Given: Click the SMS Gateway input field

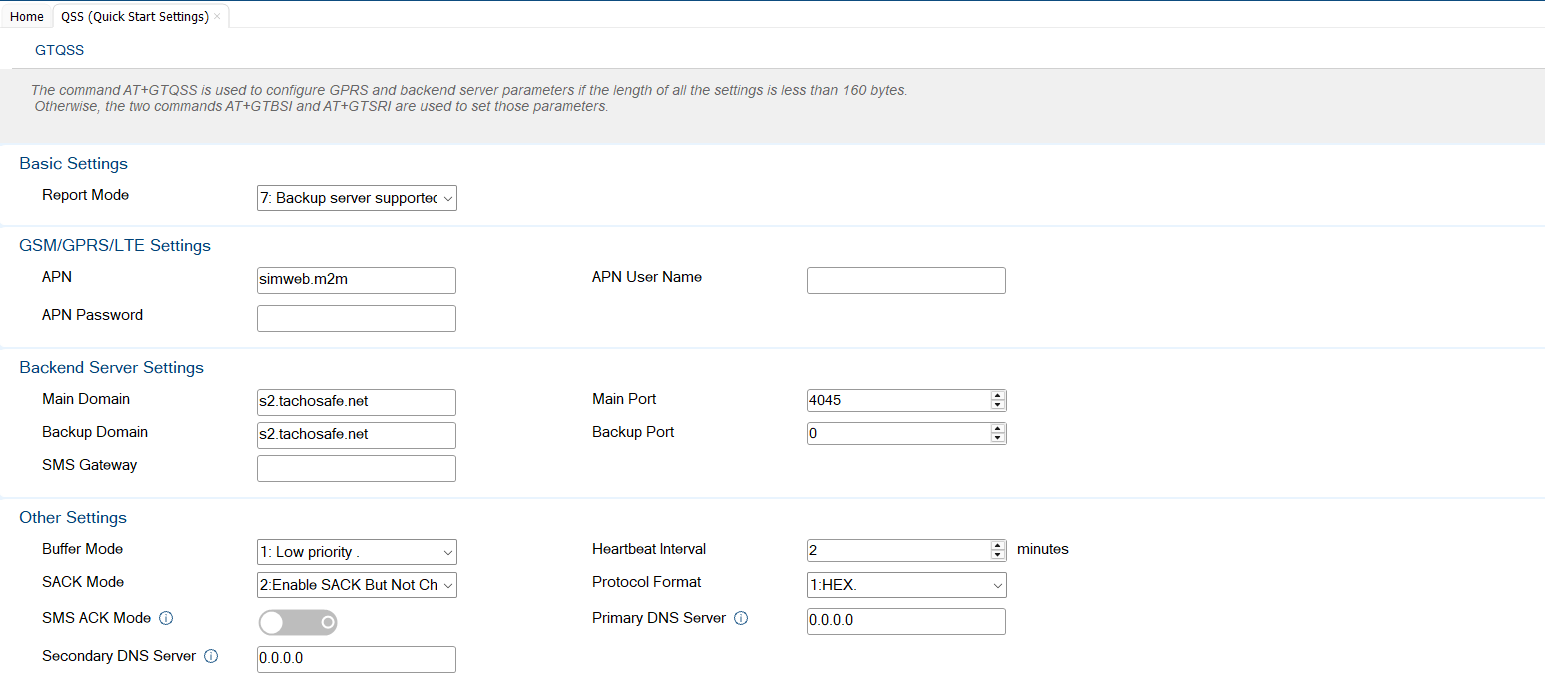Looking at the screenshot, I should pyautogui.click(x=356, y=468).
